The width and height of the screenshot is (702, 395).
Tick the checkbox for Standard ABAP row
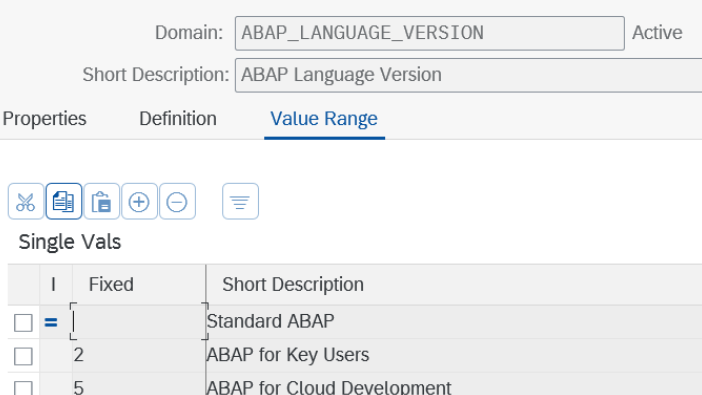tap(23, 322)
